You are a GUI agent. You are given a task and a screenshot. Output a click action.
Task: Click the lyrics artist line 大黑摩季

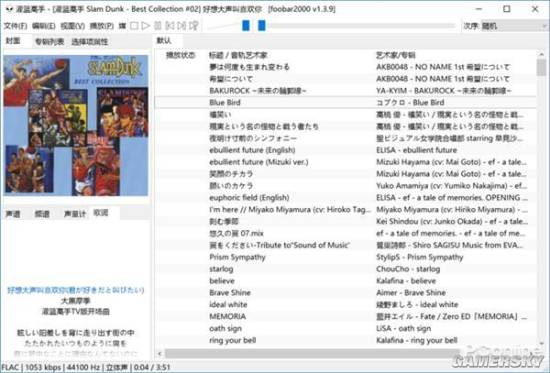pos(76,301)
